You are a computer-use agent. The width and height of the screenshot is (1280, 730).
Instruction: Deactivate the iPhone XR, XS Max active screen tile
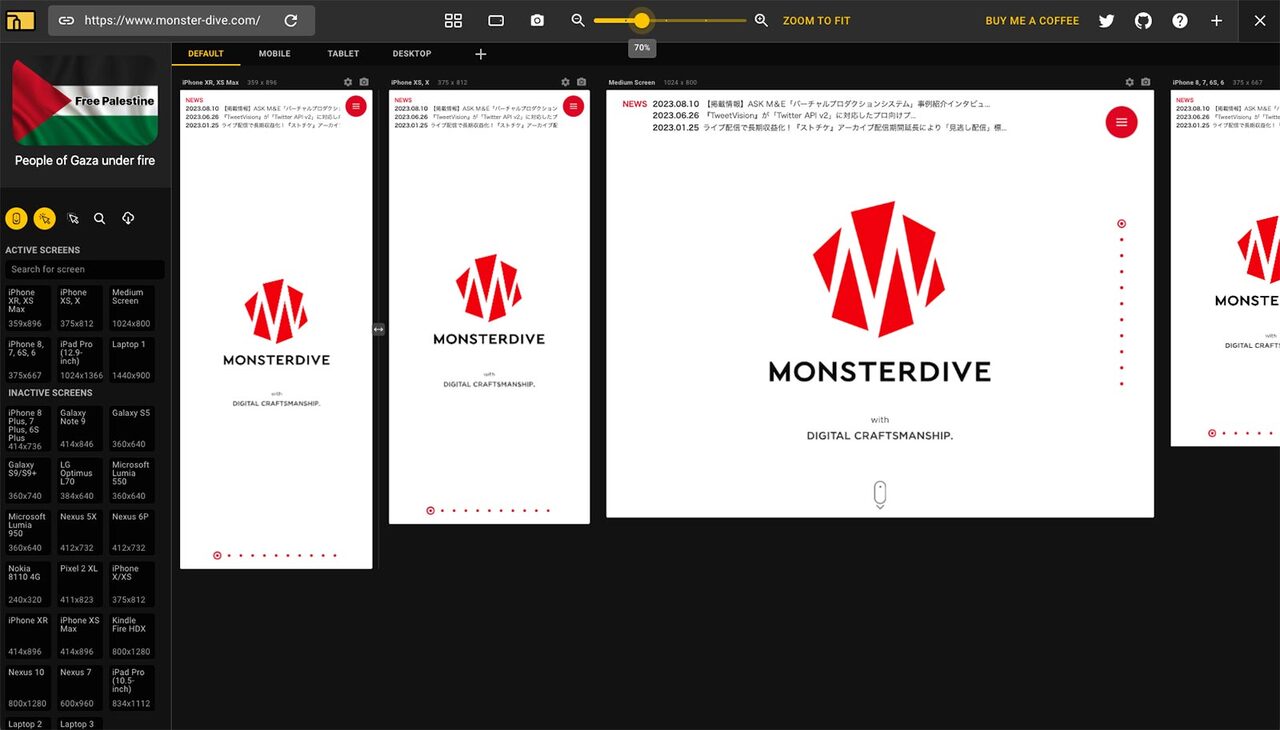28,308
